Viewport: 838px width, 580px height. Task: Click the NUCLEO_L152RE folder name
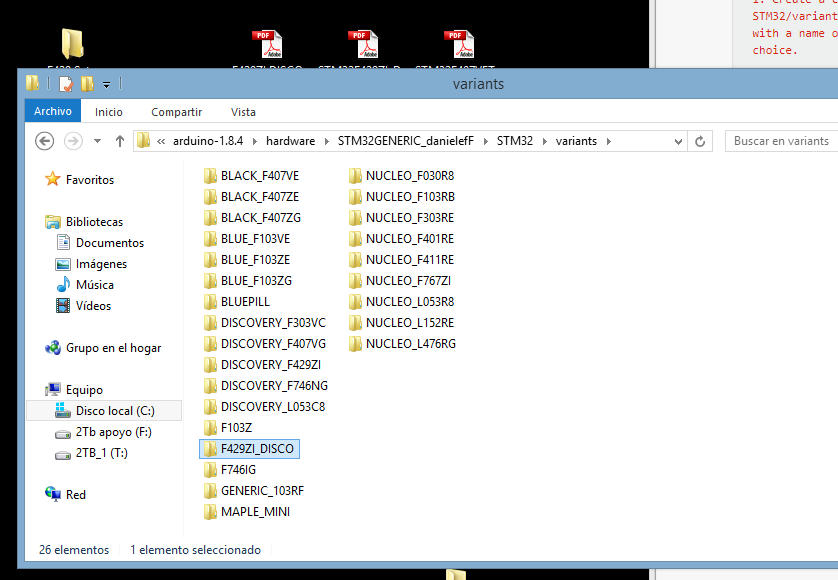(410, 323)
